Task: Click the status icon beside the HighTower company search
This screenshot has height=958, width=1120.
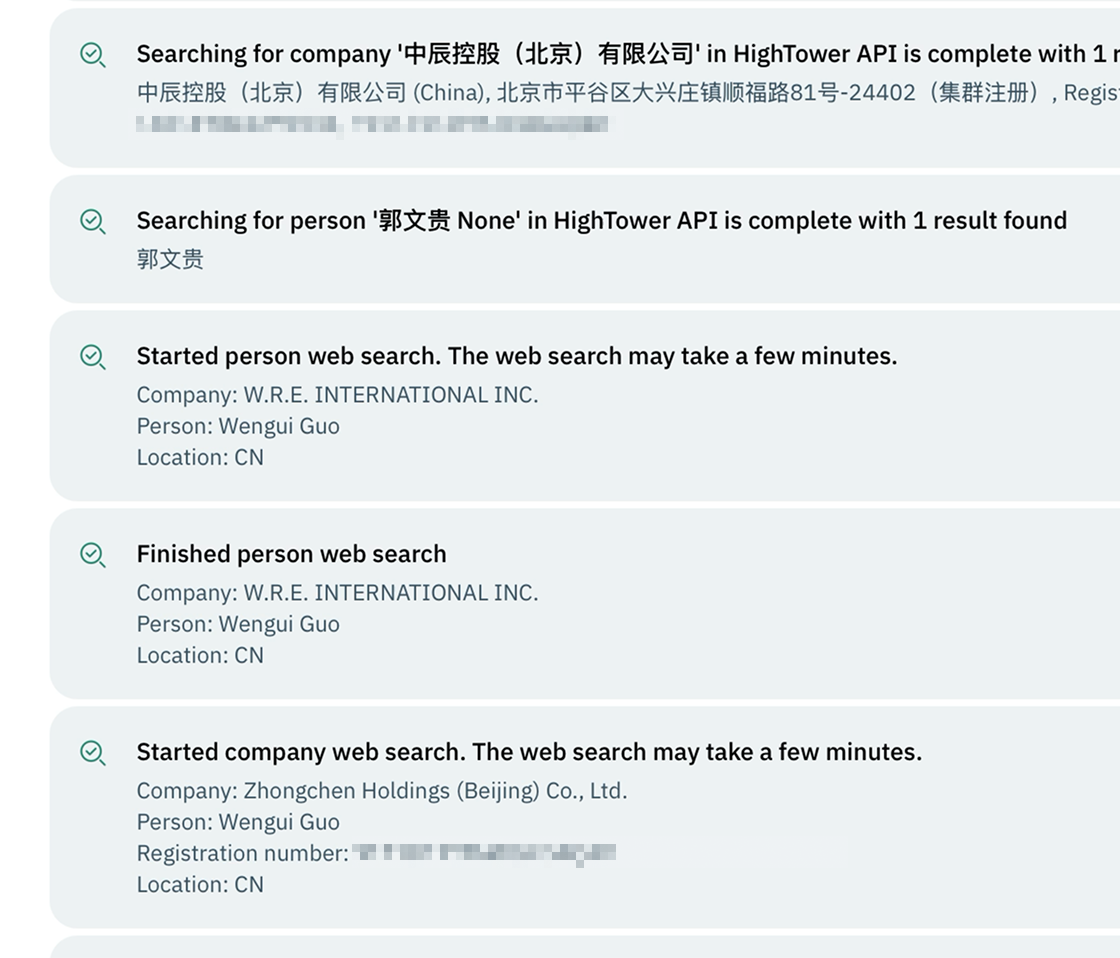Action: [x=93, y=55]
